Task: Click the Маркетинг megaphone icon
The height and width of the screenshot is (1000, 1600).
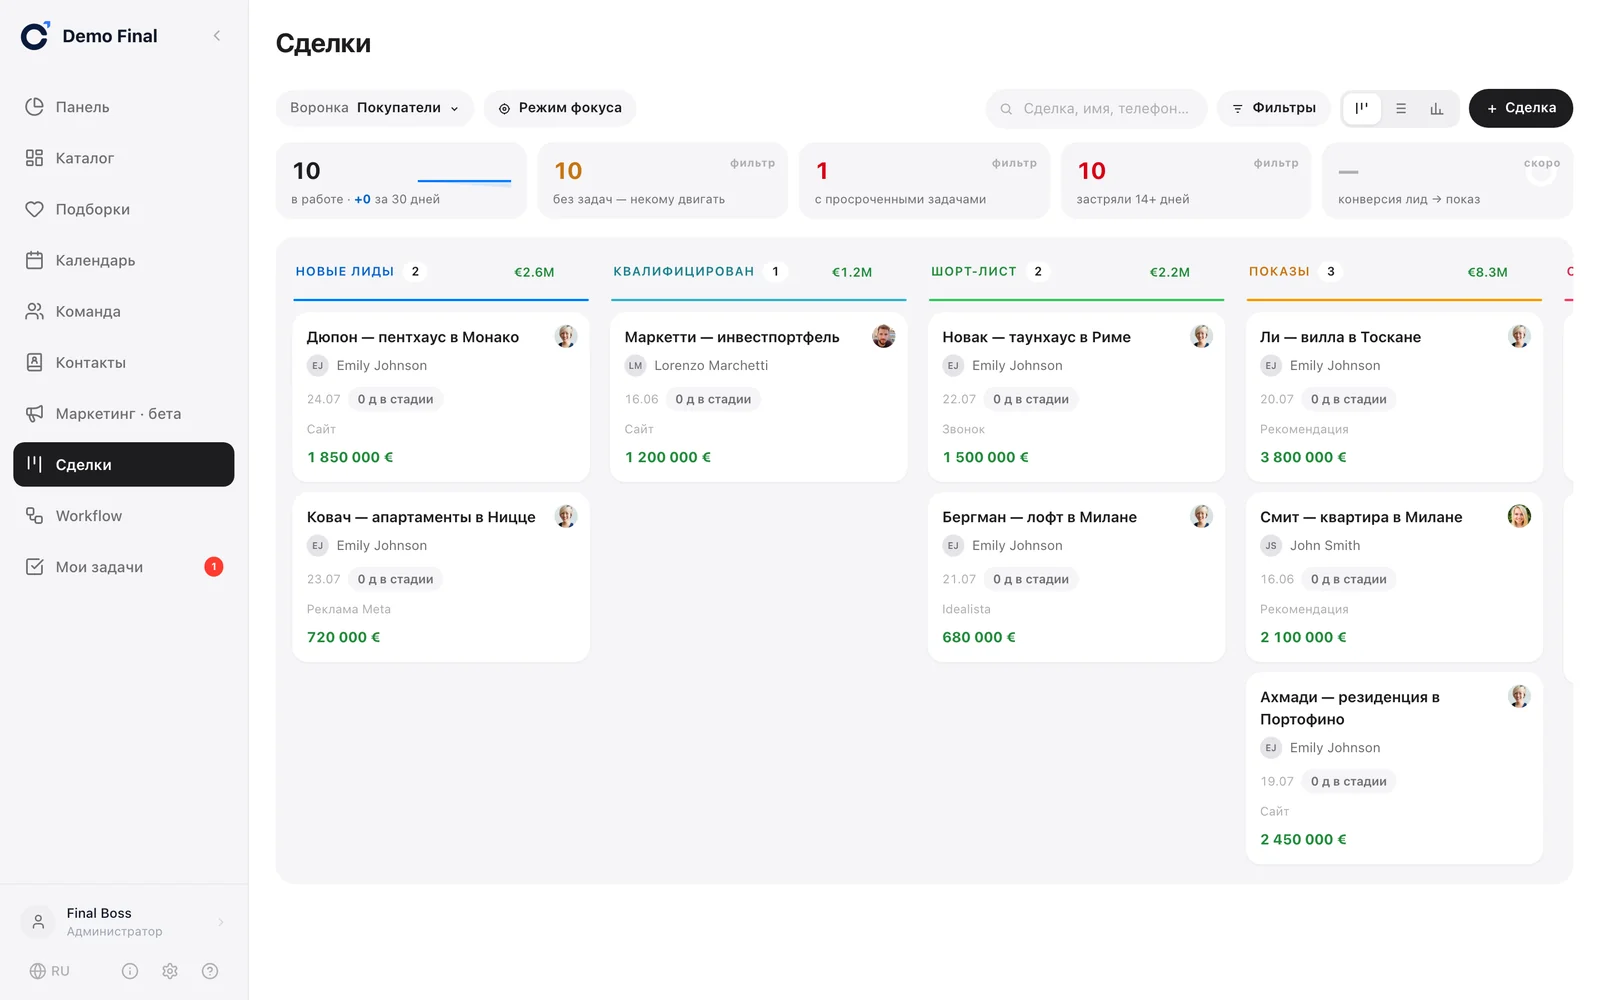Action: click(34, 413)
